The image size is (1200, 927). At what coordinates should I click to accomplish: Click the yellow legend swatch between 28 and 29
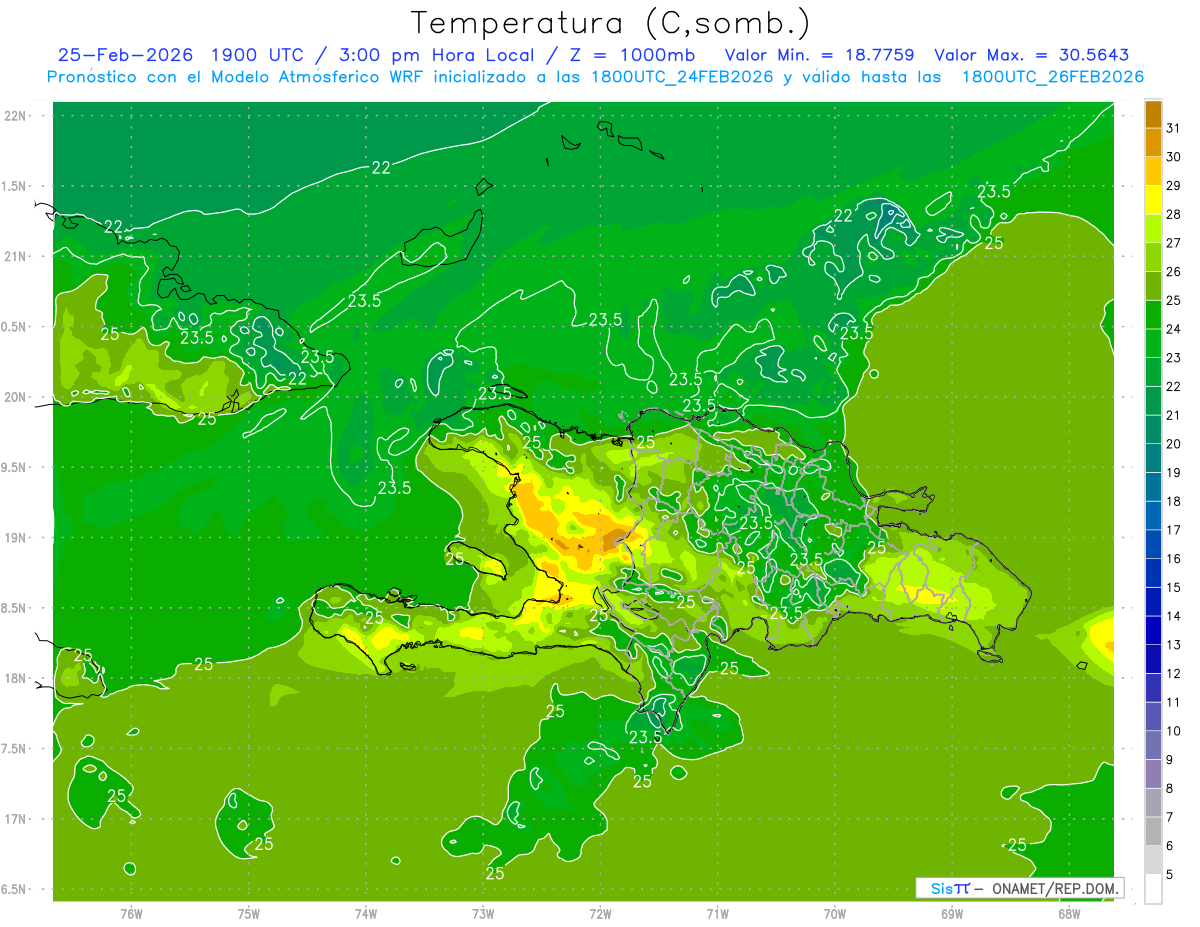[1153, 200]
